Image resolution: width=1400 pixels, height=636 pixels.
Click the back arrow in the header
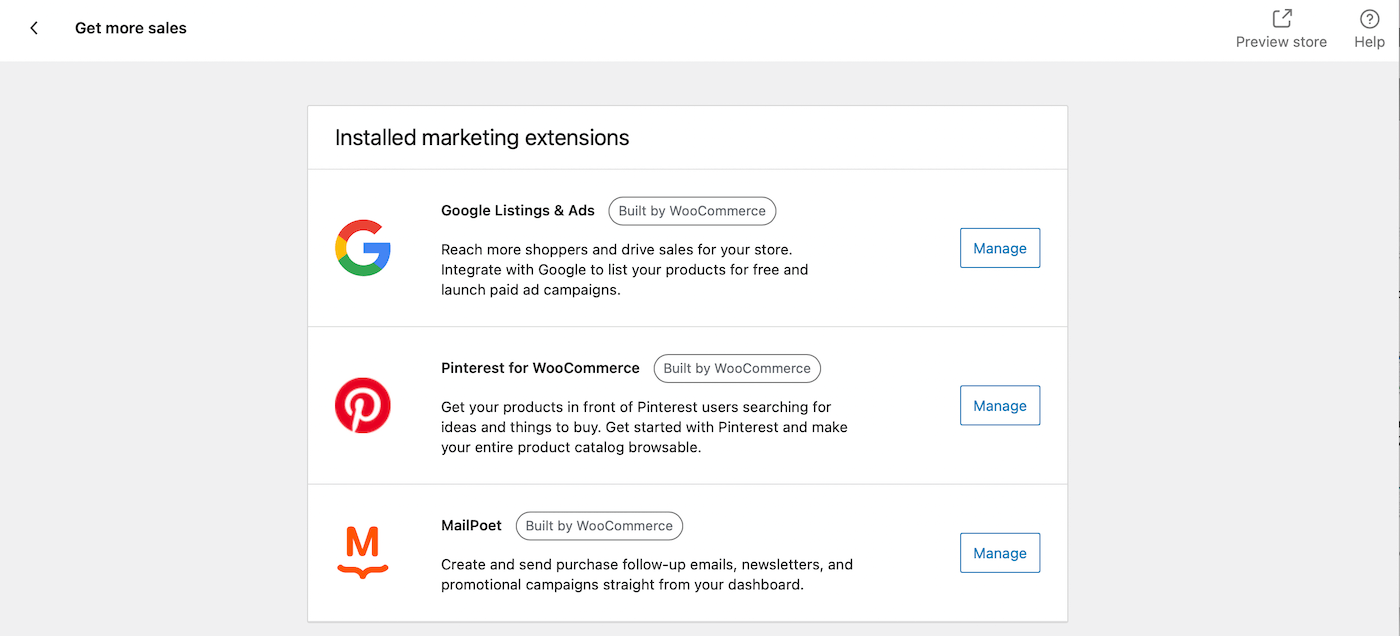[34, 28]
